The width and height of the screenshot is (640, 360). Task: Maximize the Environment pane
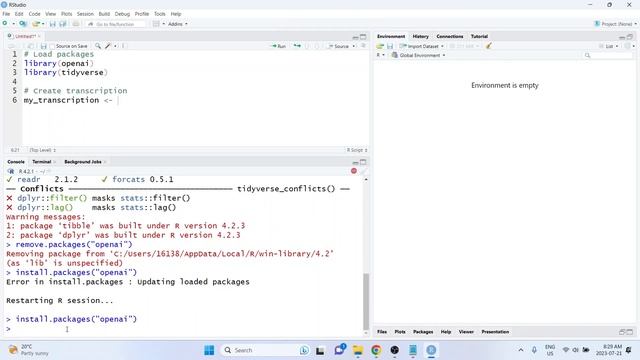[x=630, y=37]
